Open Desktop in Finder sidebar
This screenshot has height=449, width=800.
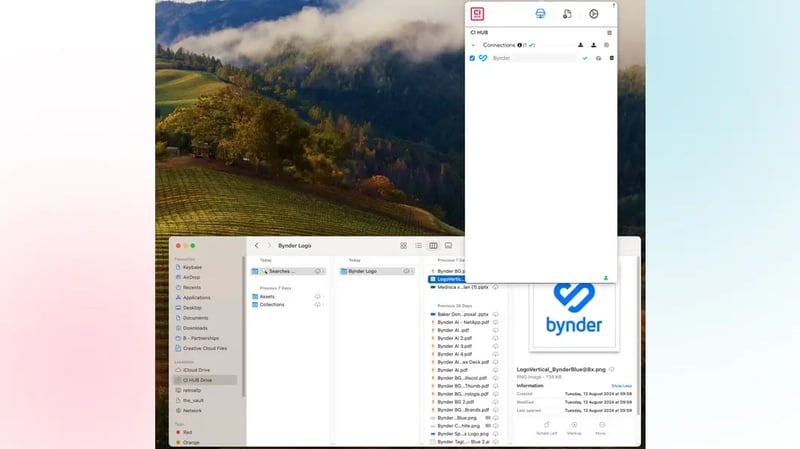tap(192, 308)
